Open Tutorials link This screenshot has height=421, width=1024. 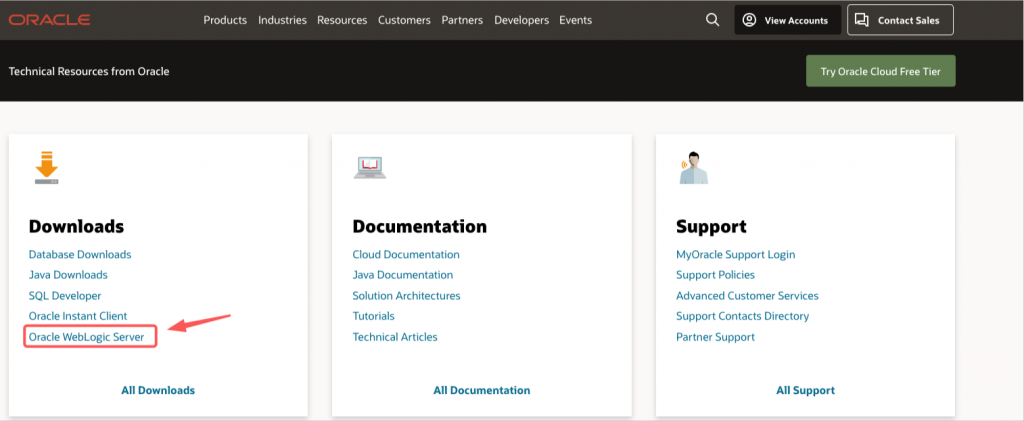click(x=374, y=316)
